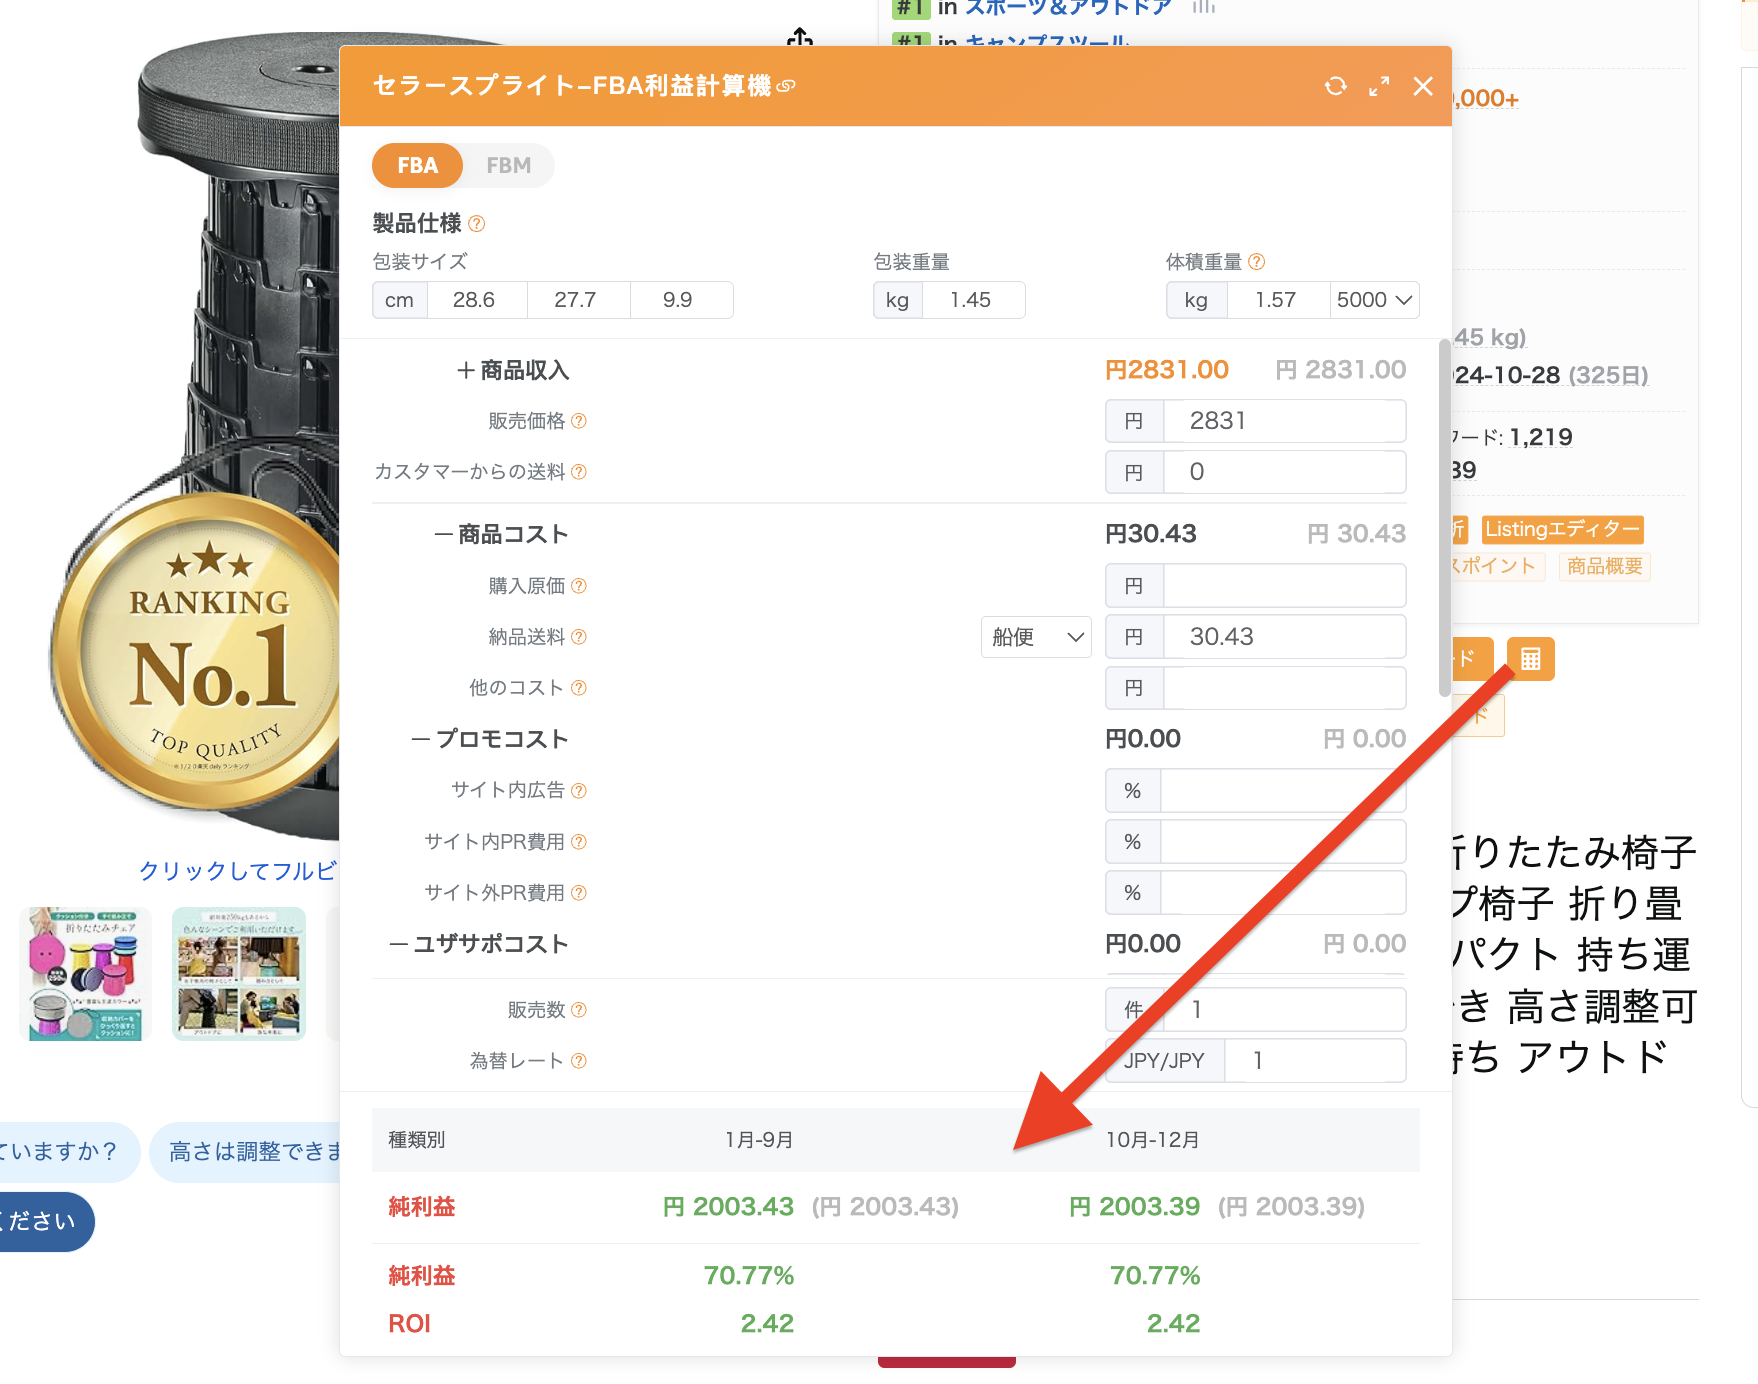1758x1384 pixels.
Task: Click the orange calculator icon button
Action: (1530, 659)
